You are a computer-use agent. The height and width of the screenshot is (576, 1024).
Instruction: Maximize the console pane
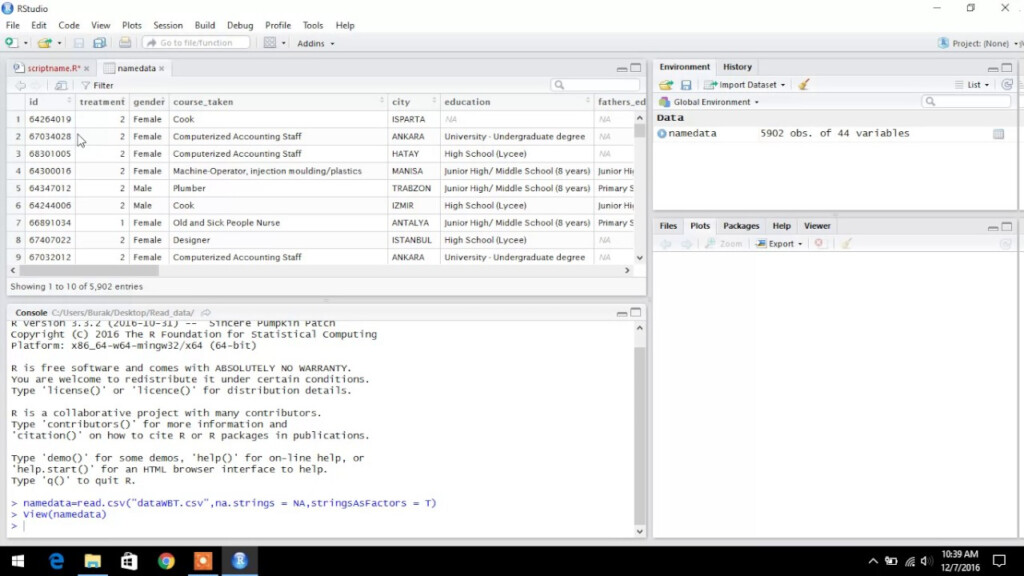coord(635,313)
